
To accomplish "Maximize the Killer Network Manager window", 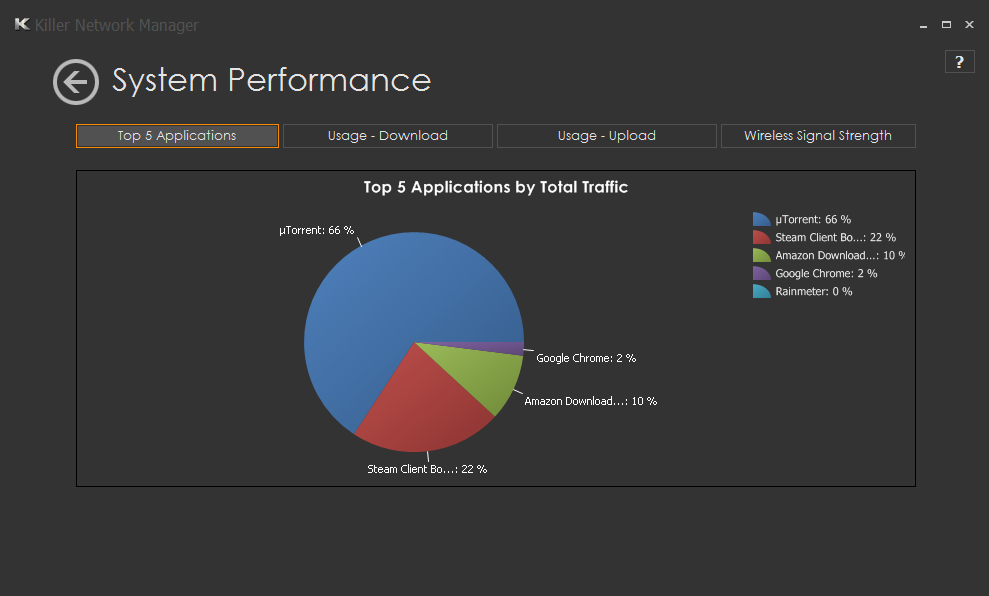I will [x=946, y=25].
